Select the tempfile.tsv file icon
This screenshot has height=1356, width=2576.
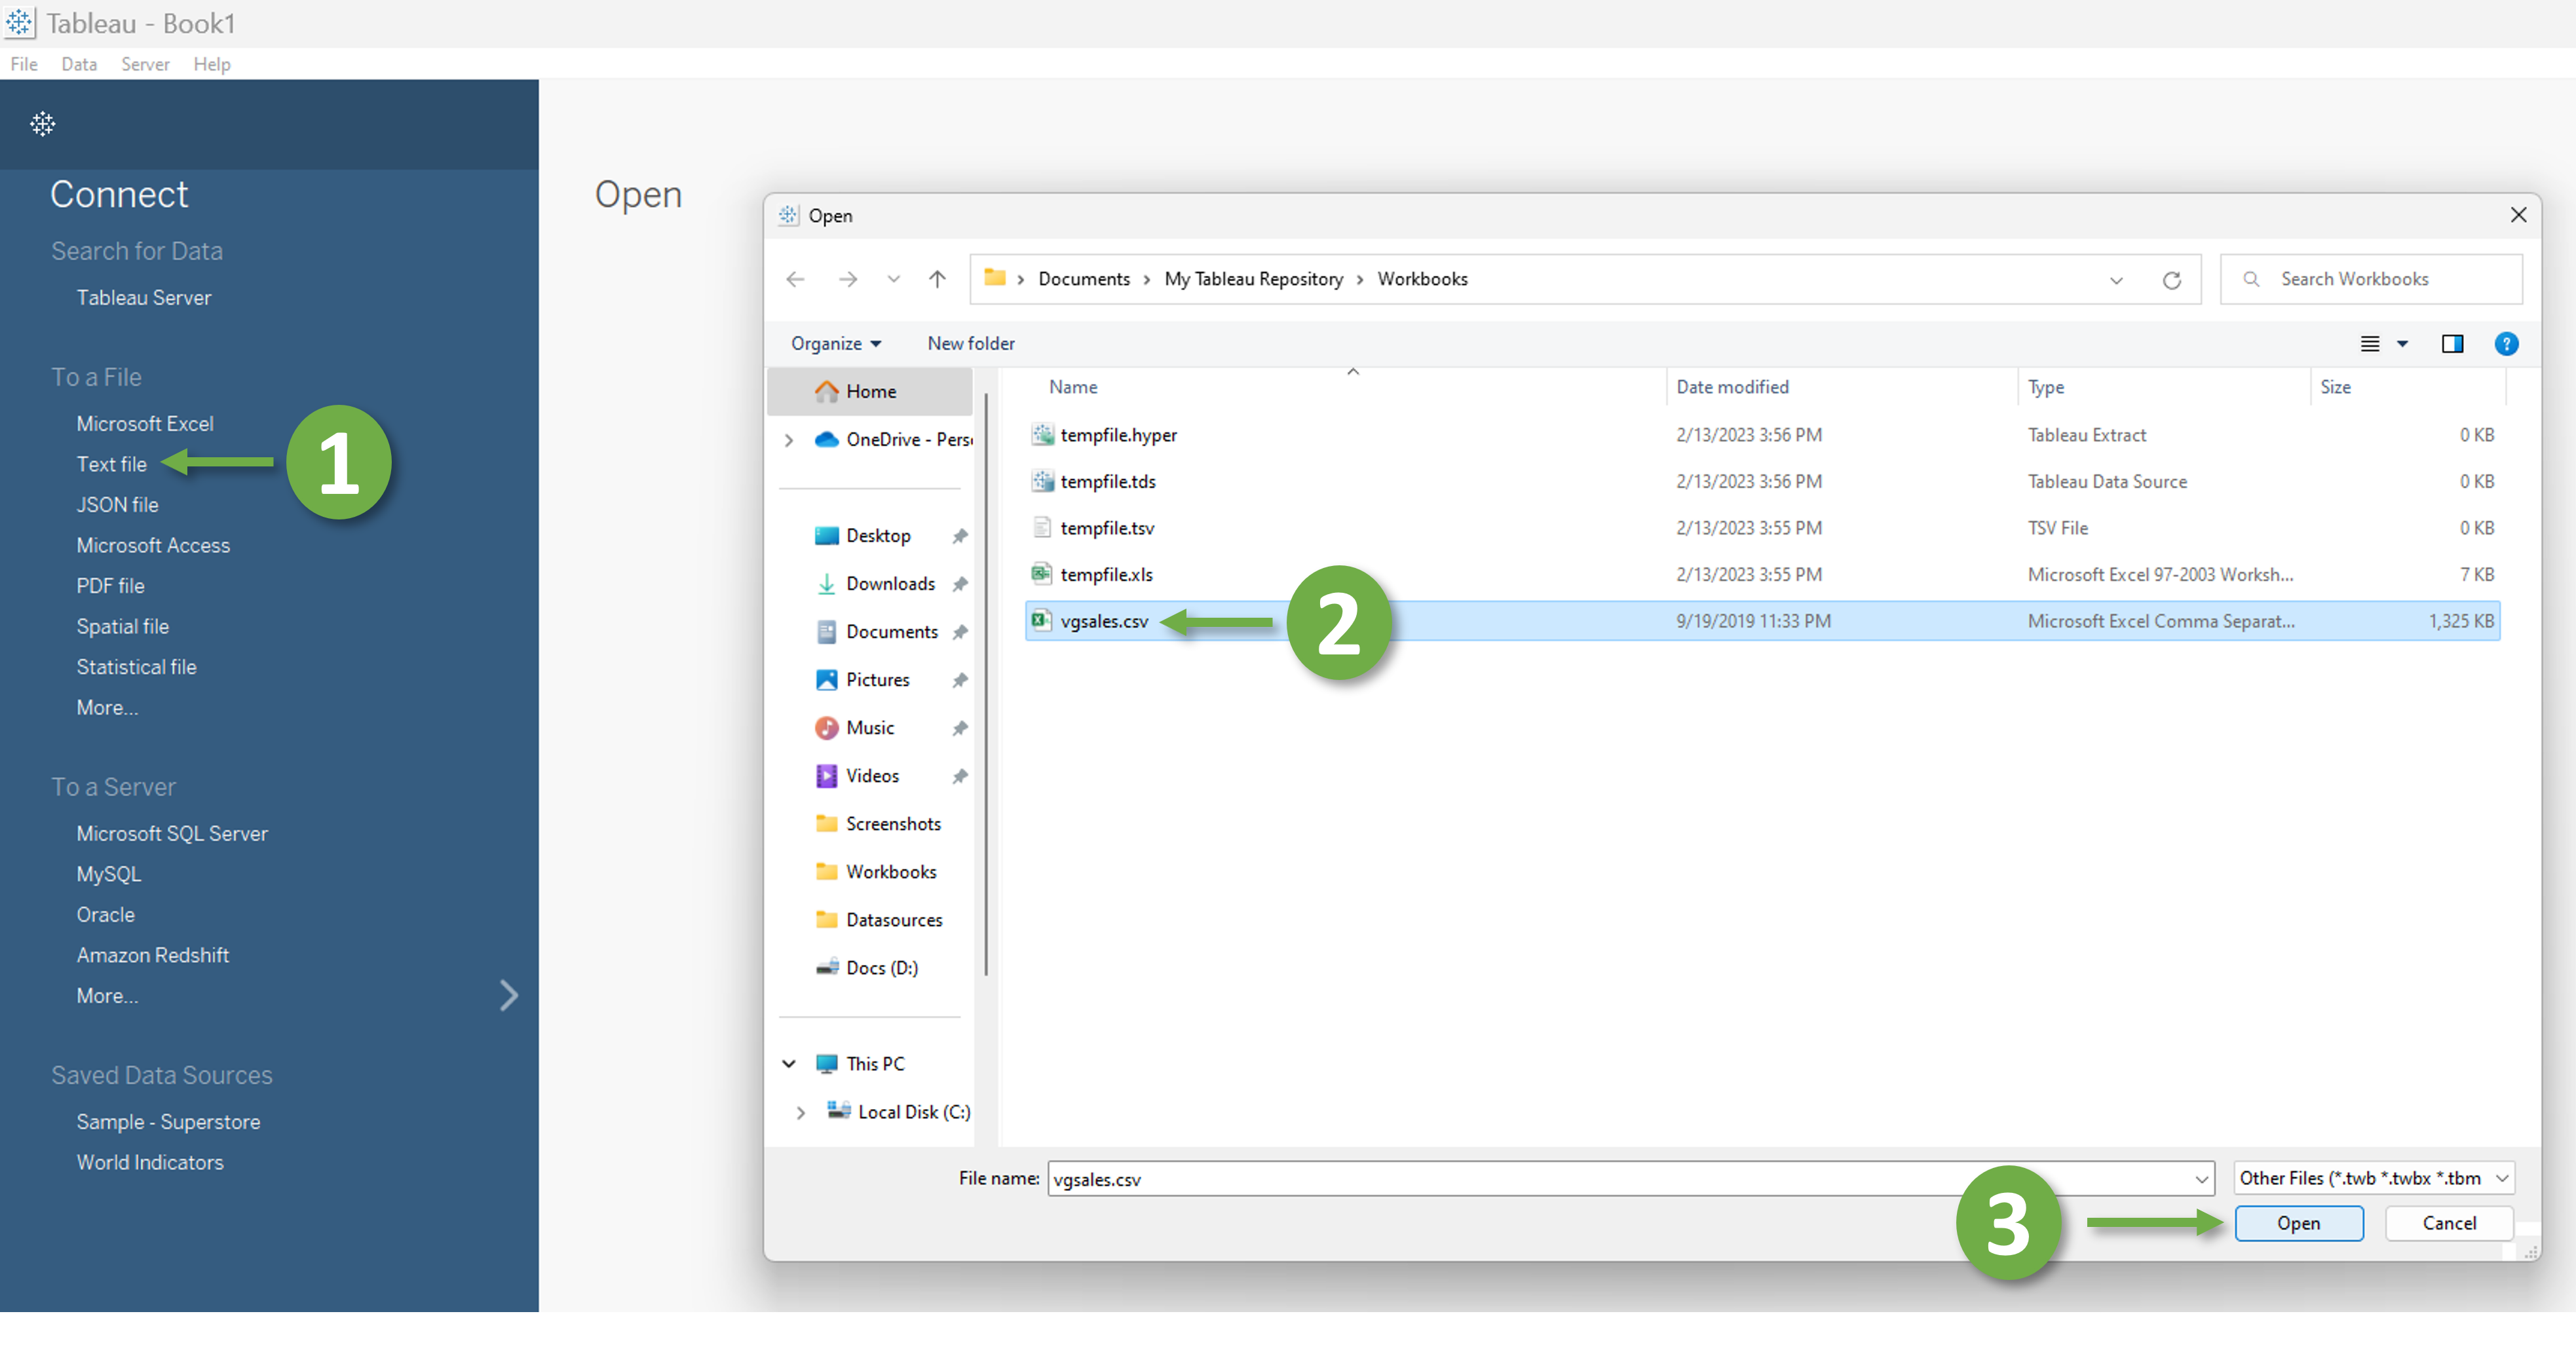1042,527
